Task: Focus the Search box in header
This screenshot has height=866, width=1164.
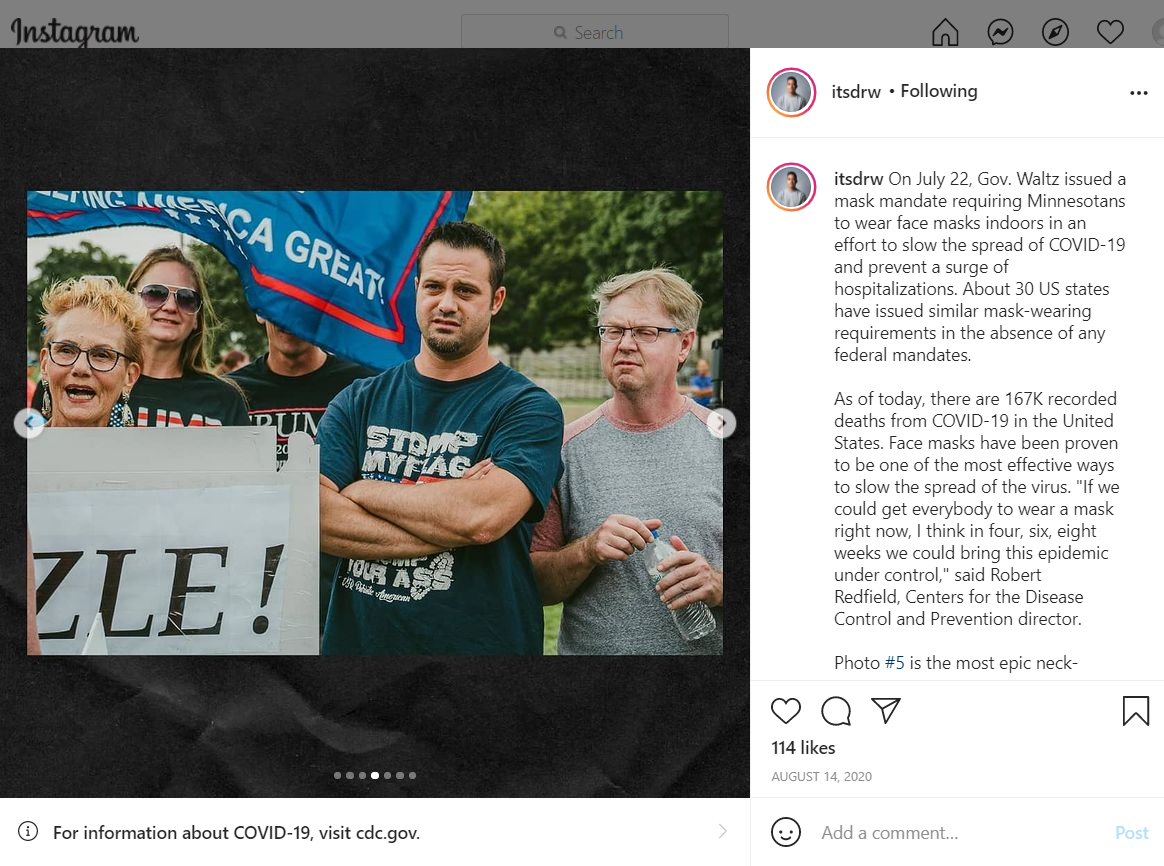Action: point(595,32)
